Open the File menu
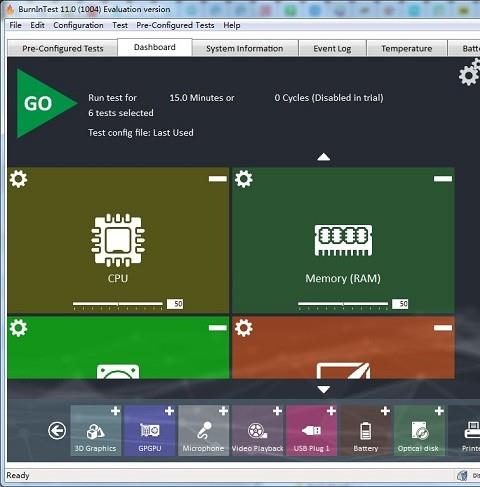 [x=15, y=25]
